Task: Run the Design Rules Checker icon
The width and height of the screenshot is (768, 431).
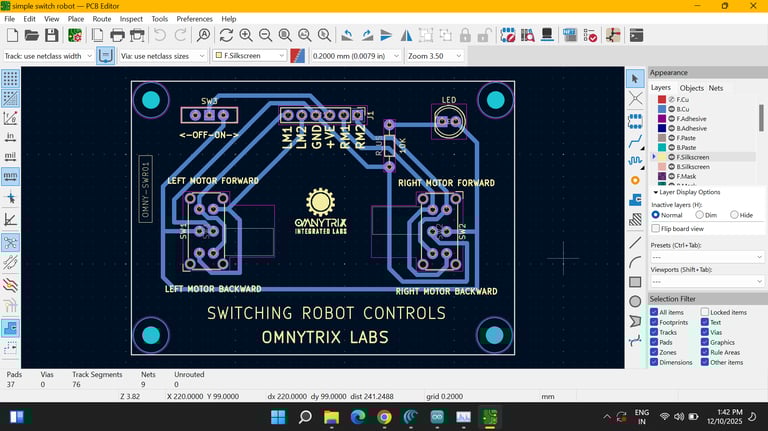Action: 590,35
